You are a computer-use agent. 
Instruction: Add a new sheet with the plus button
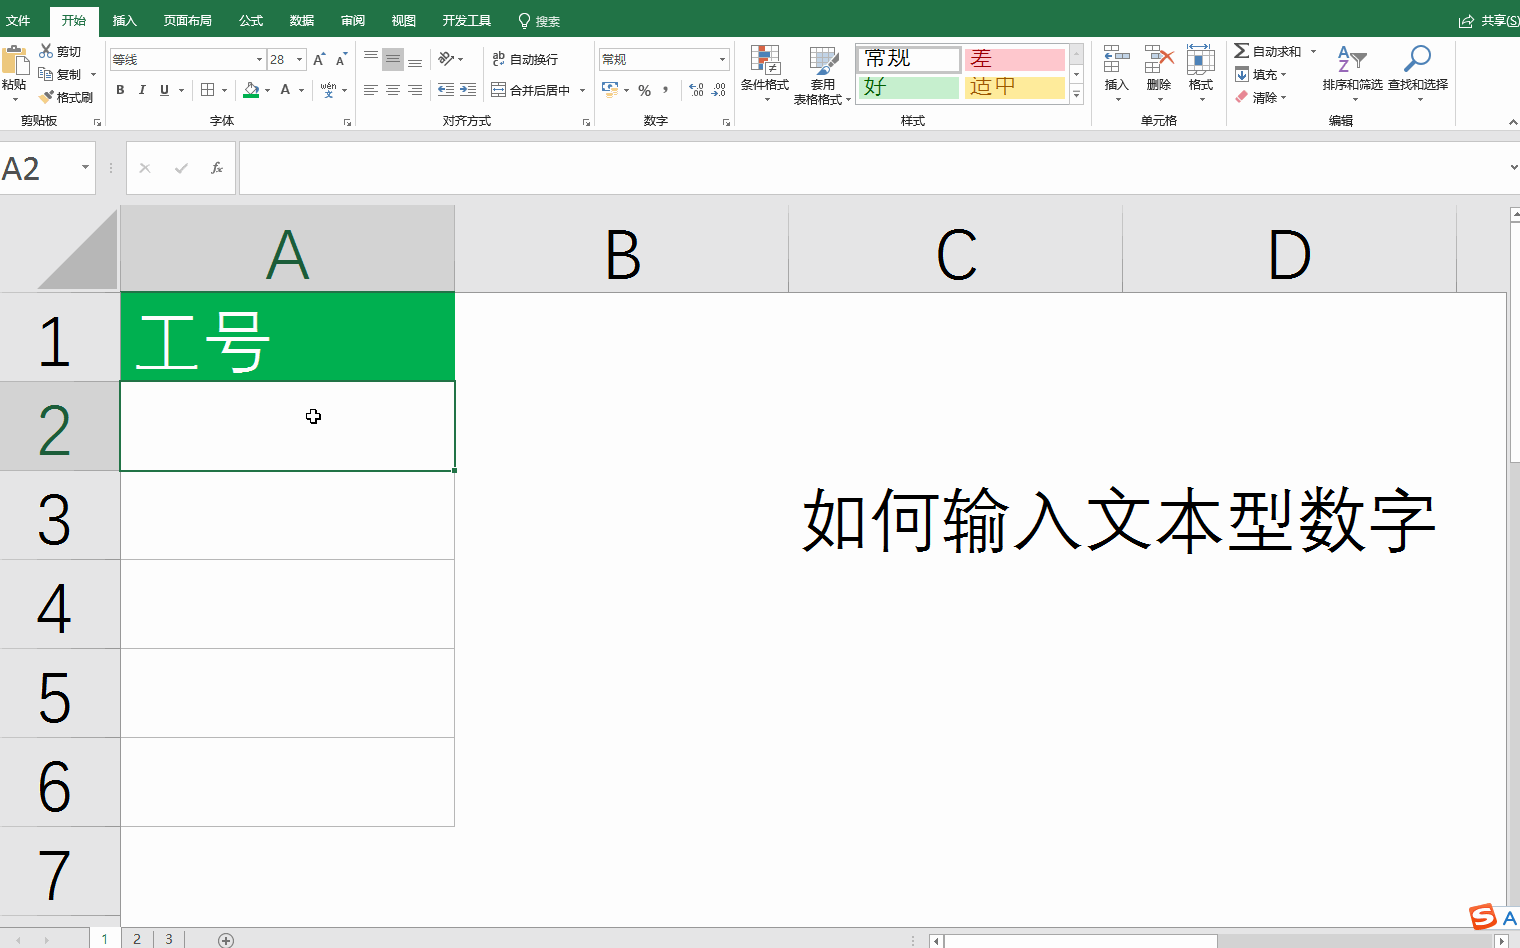[226, 940]
